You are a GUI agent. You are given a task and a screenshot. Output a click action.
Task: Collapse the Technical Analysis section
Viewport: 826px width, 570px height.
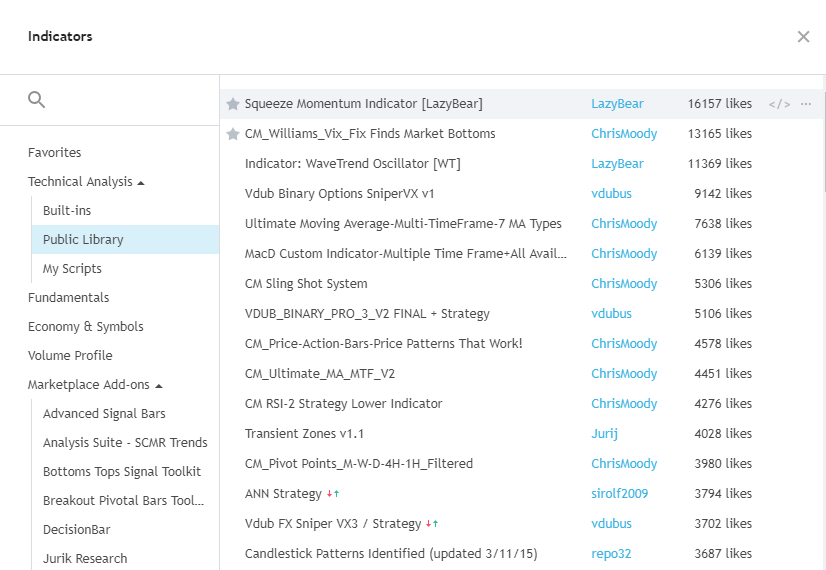(140, 182)
